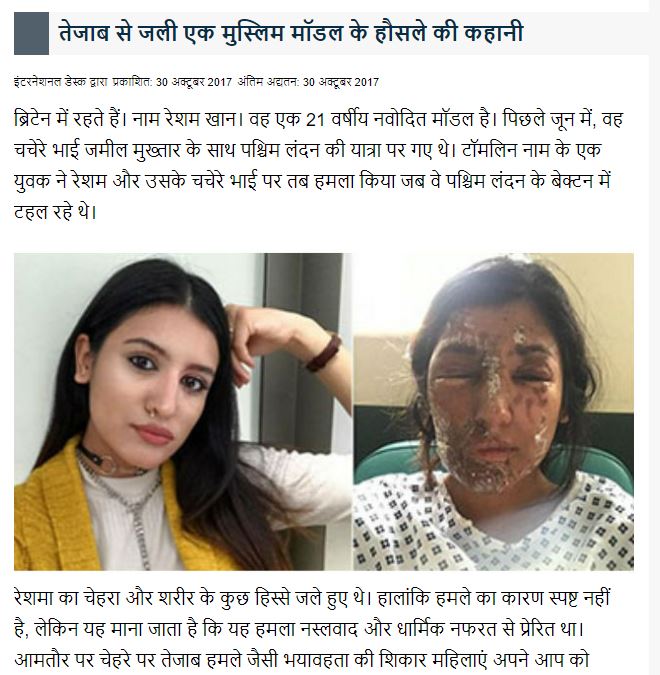Click the text 21 वर्षीय
This screenshot has height=675, width=660.
(x=337, y=119)
